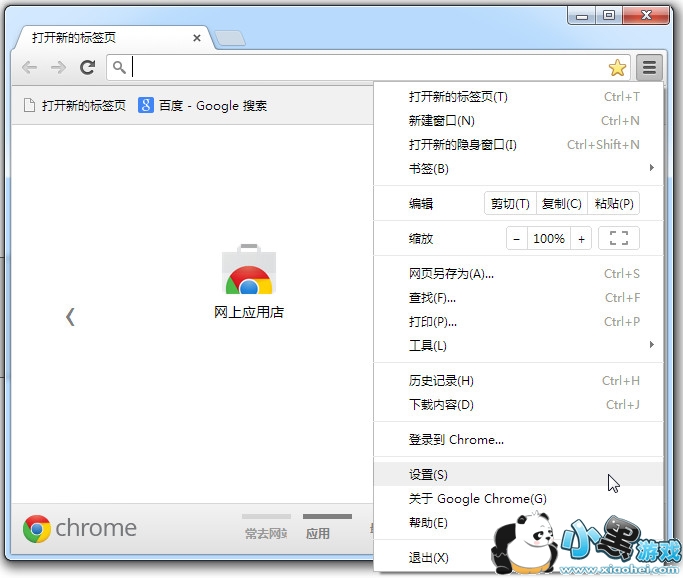Image resolution: width=683 pixels, height=578 pixels.
Task: Open 关于 Google Chrome(G)
Action: point(518,499)
